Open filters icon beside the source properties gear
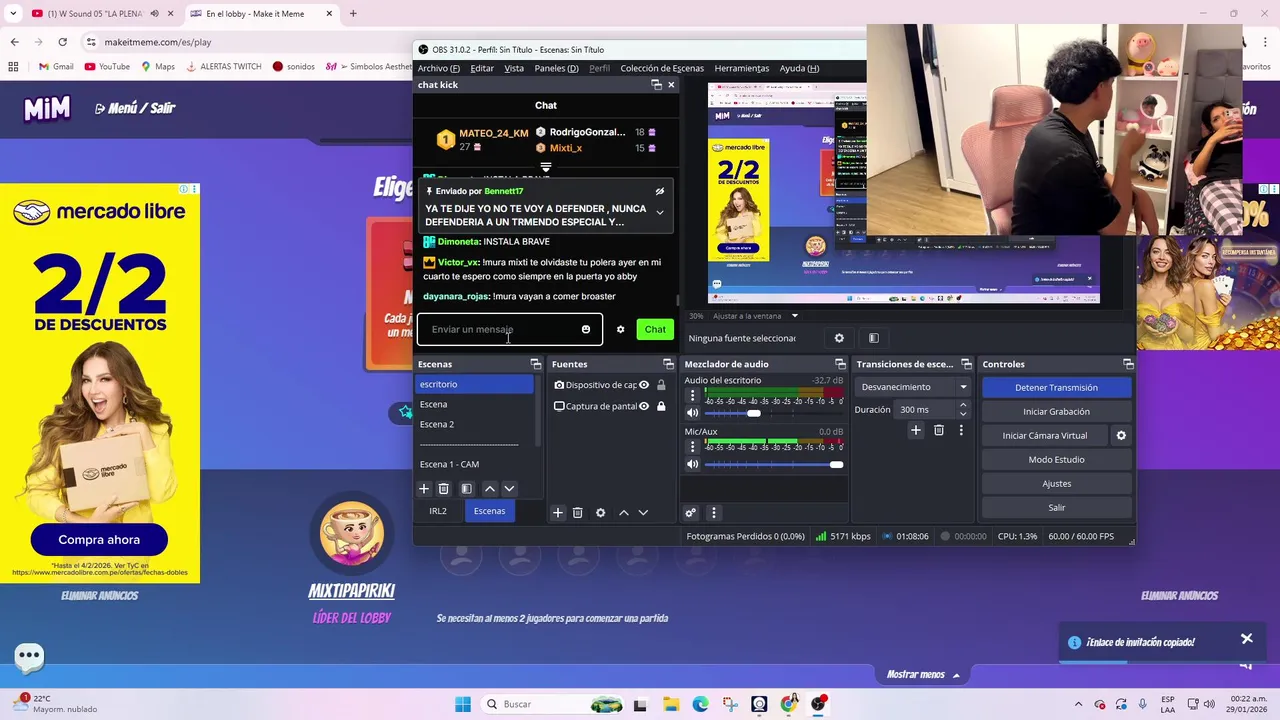Image resolution: width=1280 pixels, height=720 pixels. [x=873, y=338]
